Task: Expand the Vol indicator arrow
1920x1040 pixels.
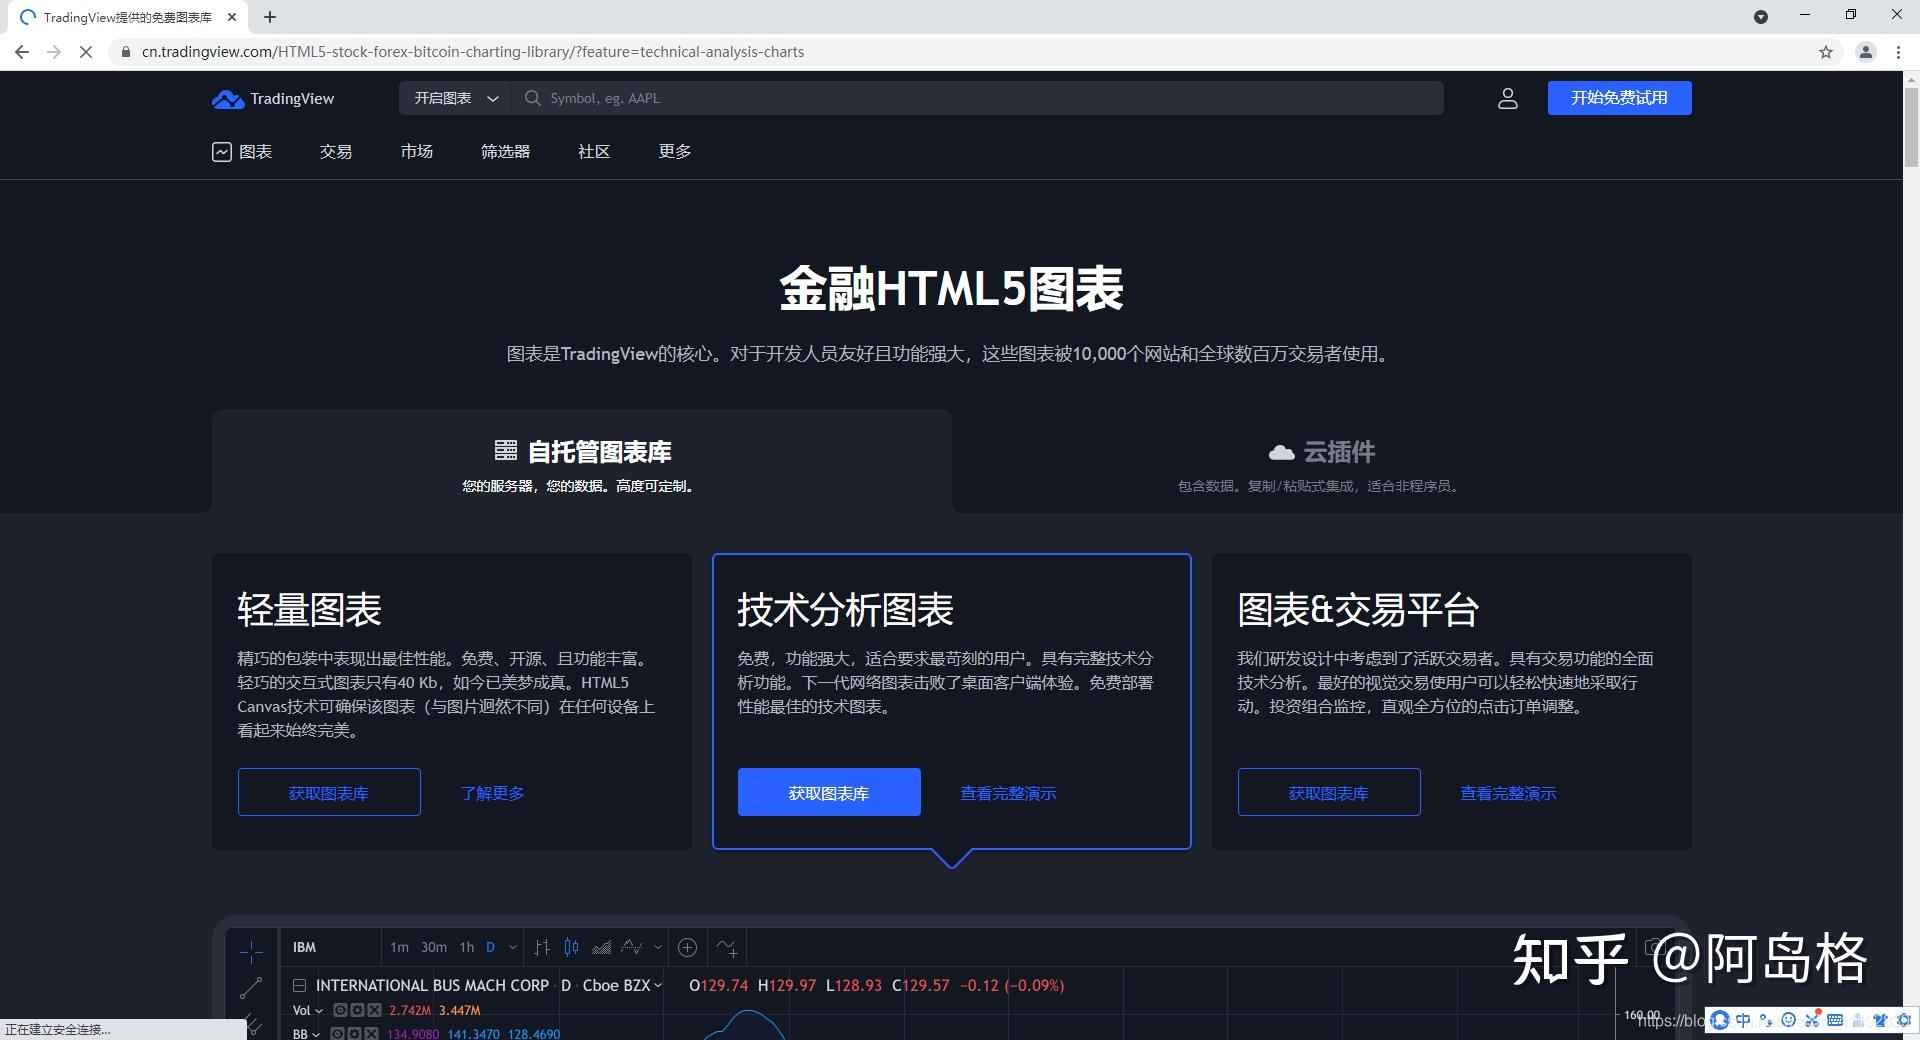Action: (x=319, y=1011)
